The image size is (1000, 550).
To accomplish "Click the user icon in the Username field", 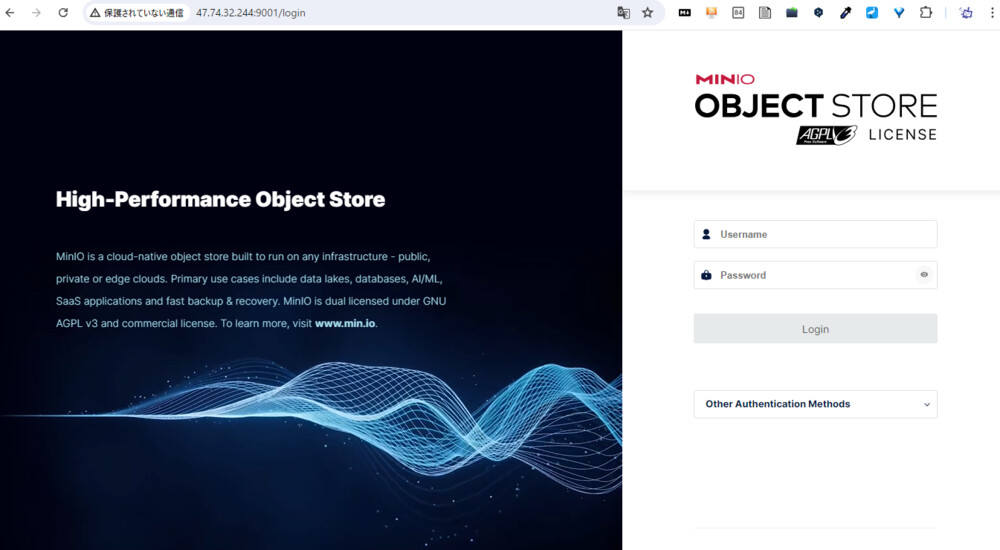I will click(x=706, y=234).
